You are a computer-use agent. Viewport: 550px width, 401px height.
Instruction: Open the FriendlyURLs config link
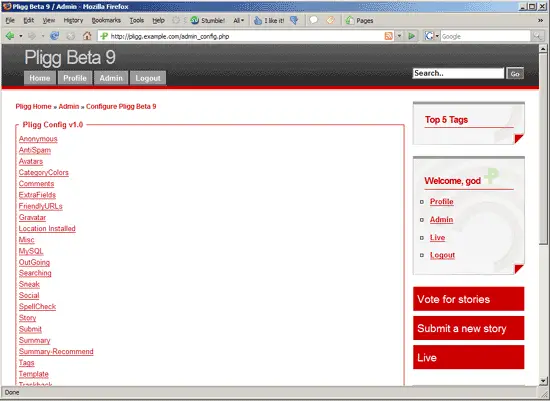point(41,206)
